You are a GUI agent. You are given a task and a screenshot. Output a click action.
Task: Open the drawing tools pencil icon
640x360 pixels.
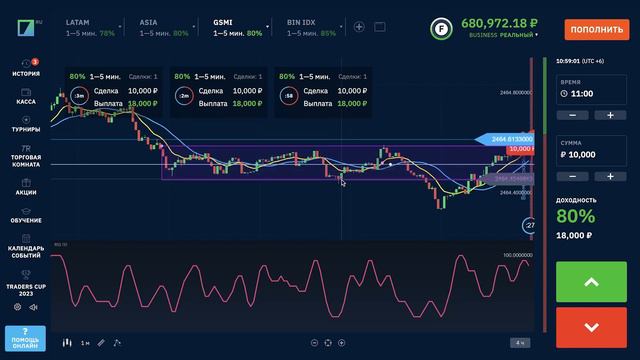point(101,343)
